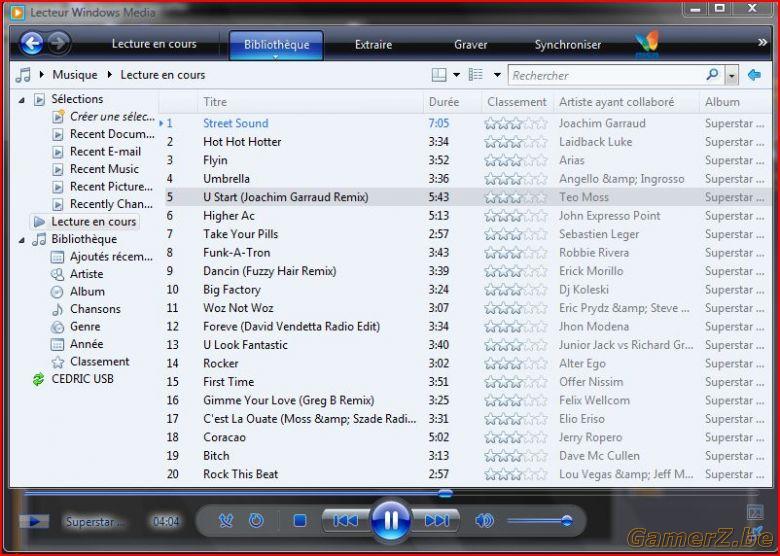Select the Recent E-mail playlist
The width and height of the screenshot is (780, 556).
tap(105, 152)
